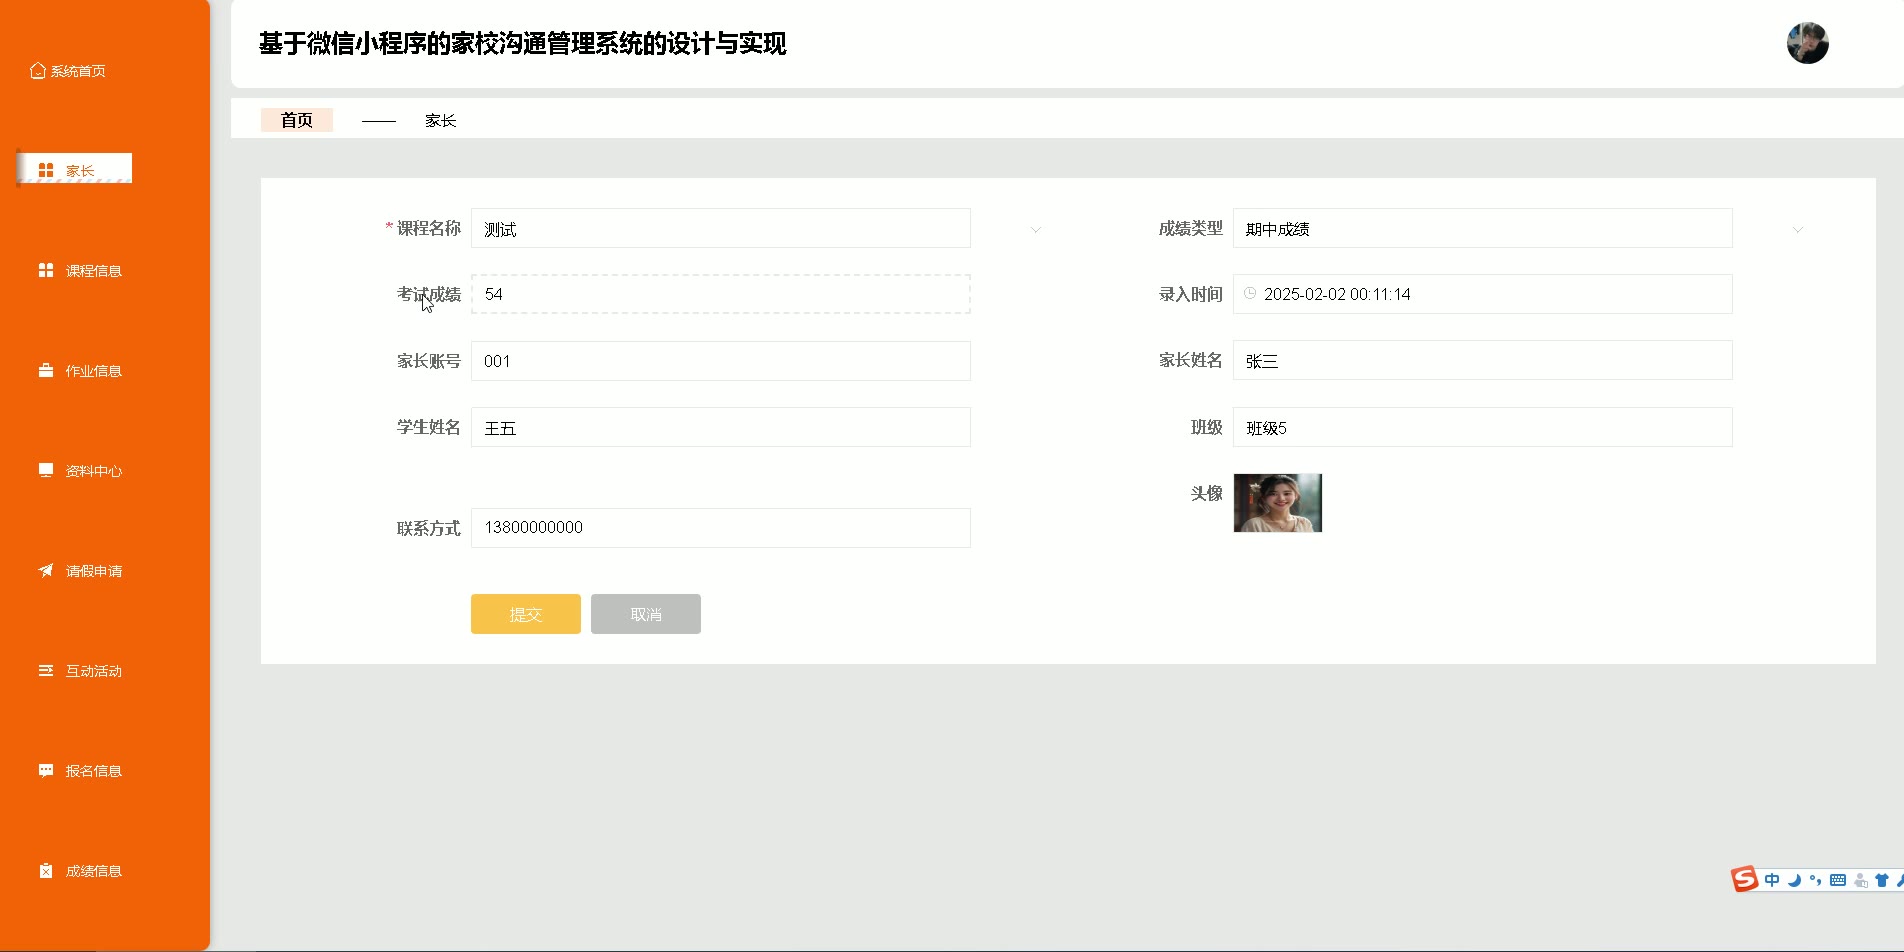Click the 提交 submit button
Viewport: 1904px width, 952px height.
click(x=526, y=614)
